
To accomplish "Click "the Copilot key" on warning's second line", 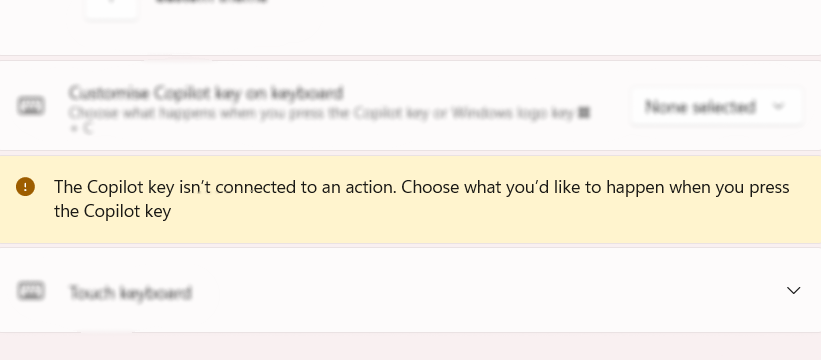I will [x=113, y=211].
